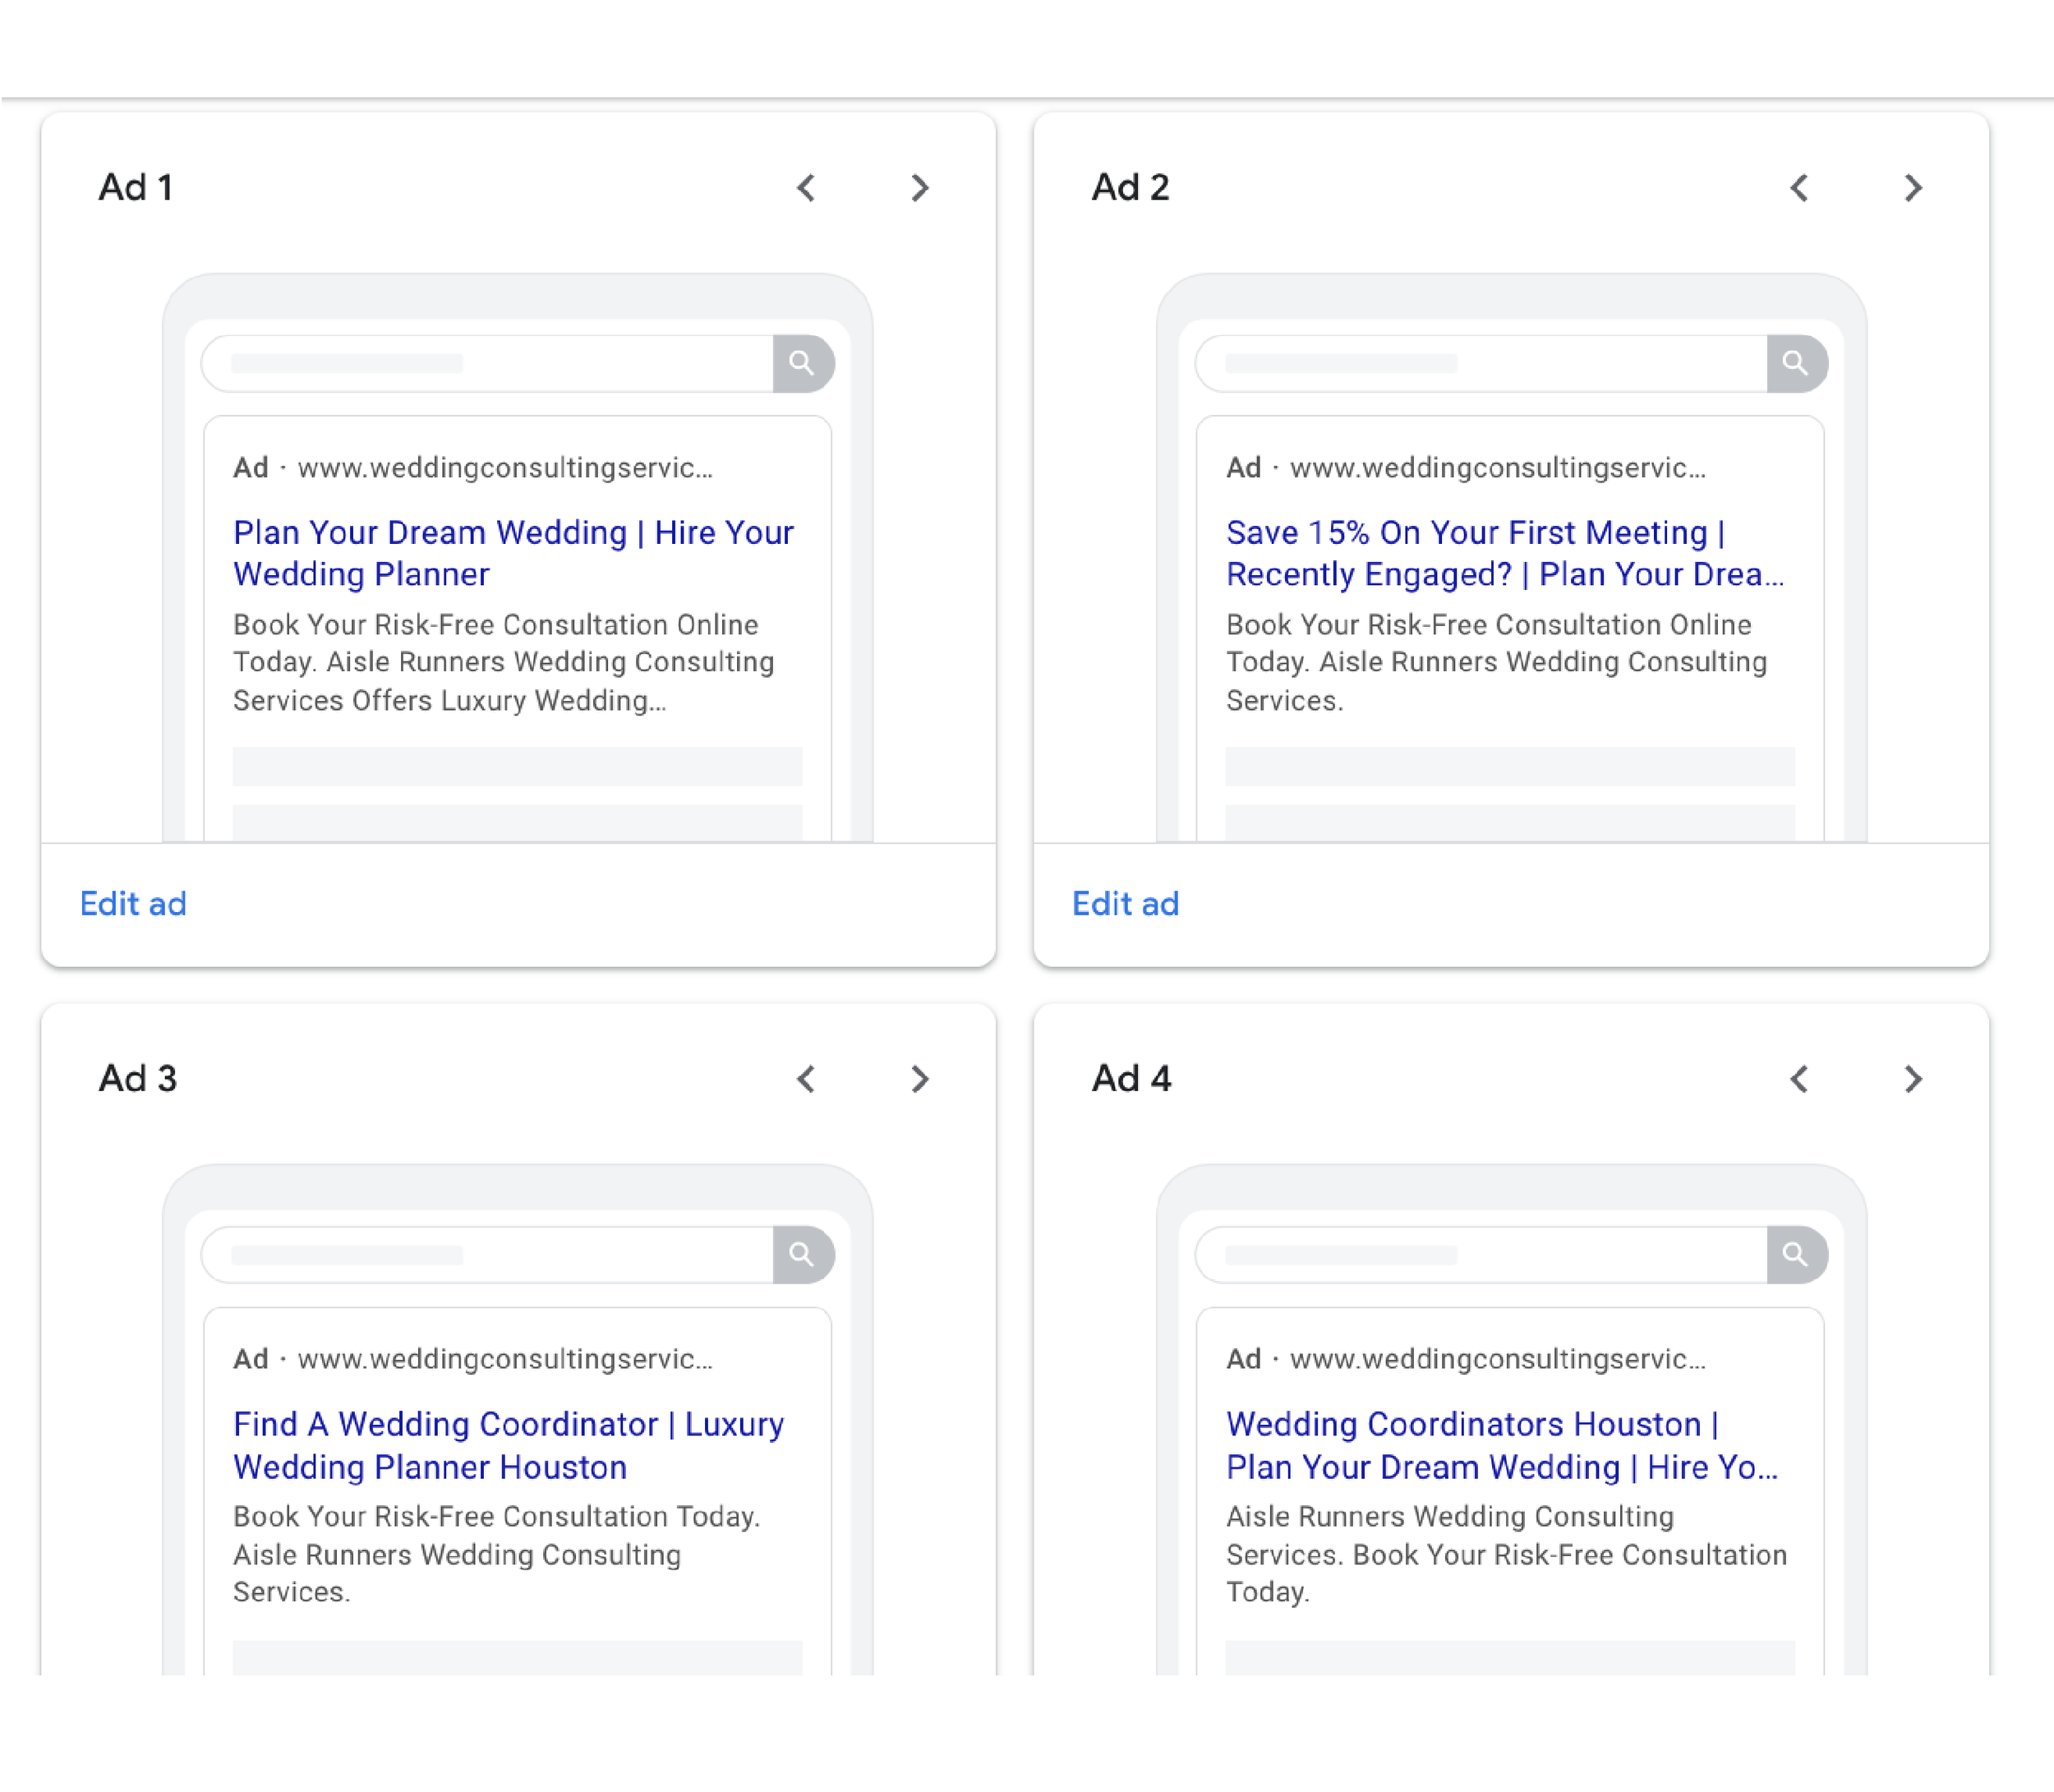Click Ad 2 description ending 'Wedding Consulting Services.'
This screenshot has height=1792, width=2054.
1497,662
